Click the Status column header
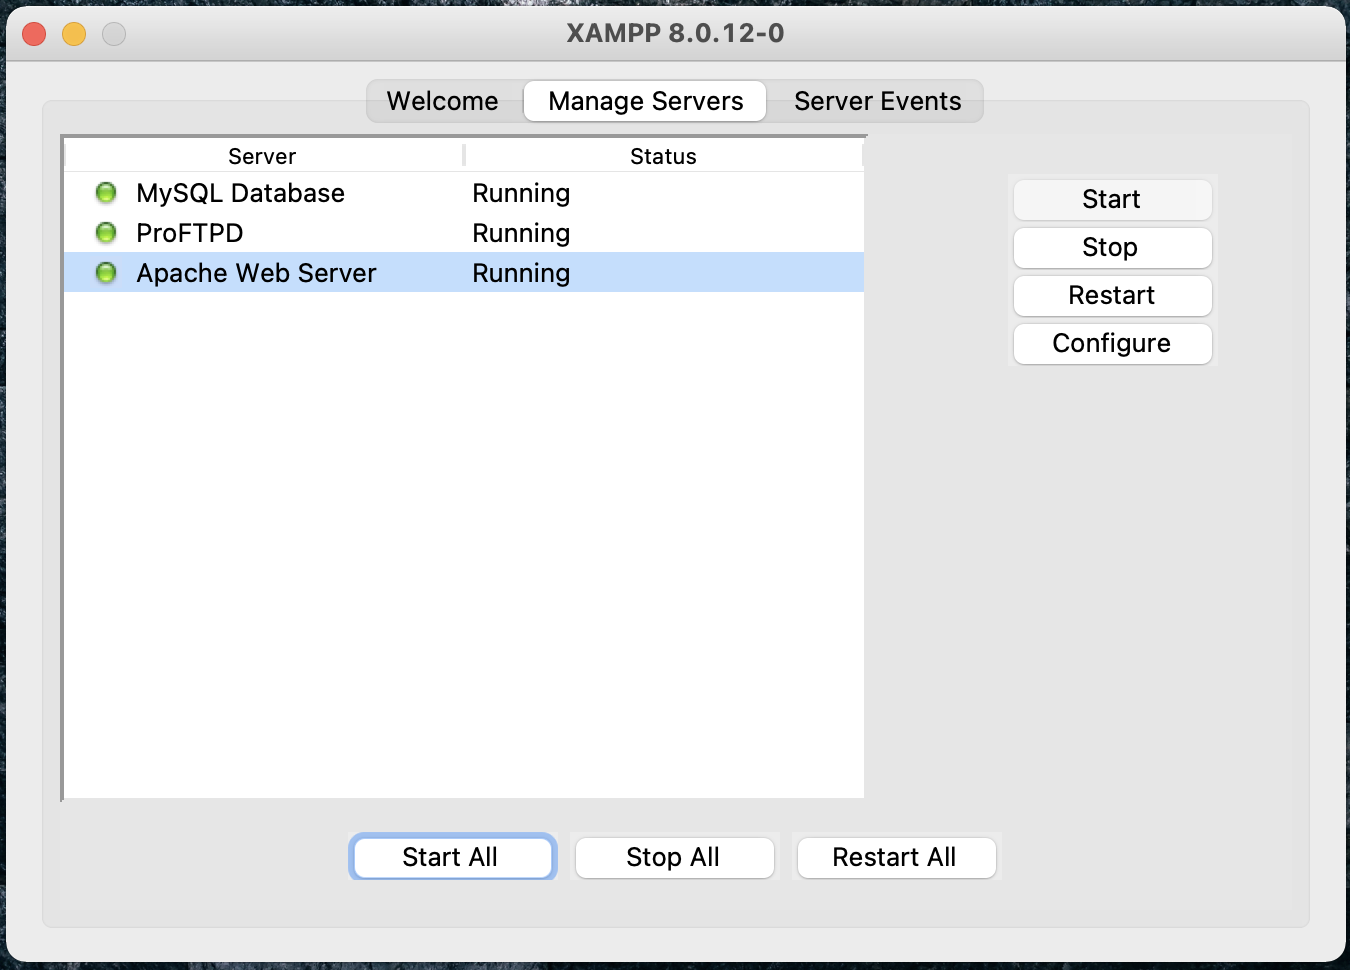The width and height of the screenshot is (1350, 970). tap(664, 156)
